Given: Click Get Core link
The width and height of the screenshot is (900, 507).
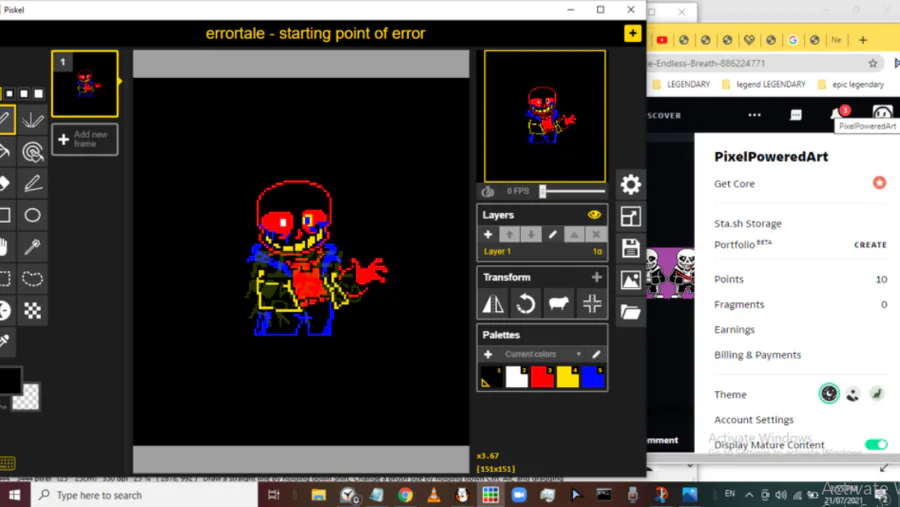Looking at the screenshot, I should coord(734,184).
